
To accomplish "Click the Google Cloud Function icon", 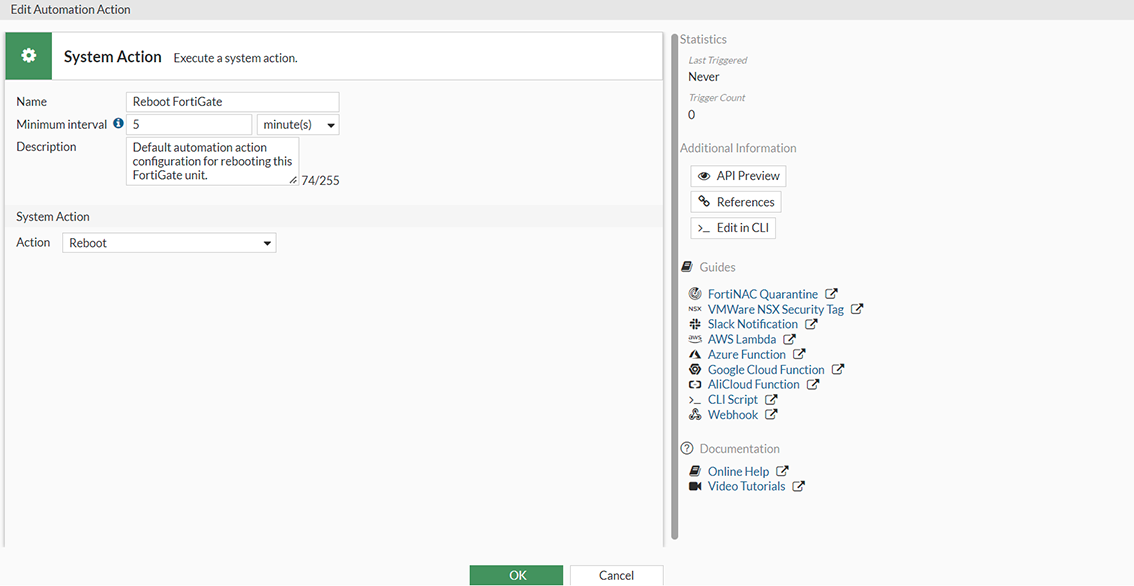I will point(695,369).
